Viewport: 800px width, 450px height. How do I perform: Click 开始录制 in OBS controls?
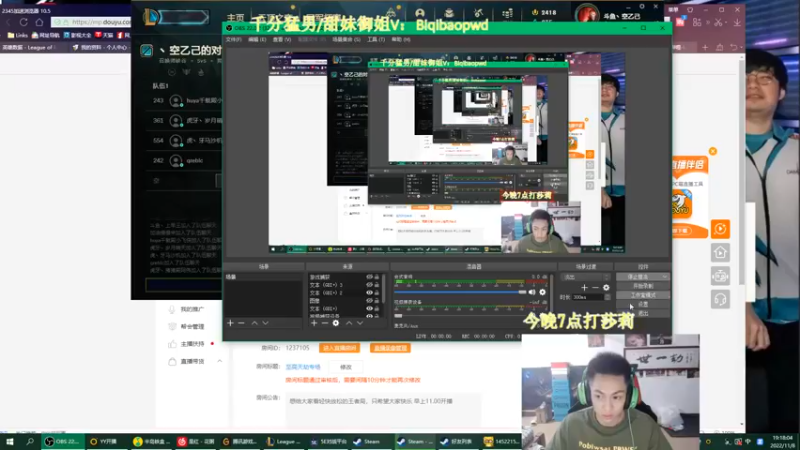tap(643, 286)
